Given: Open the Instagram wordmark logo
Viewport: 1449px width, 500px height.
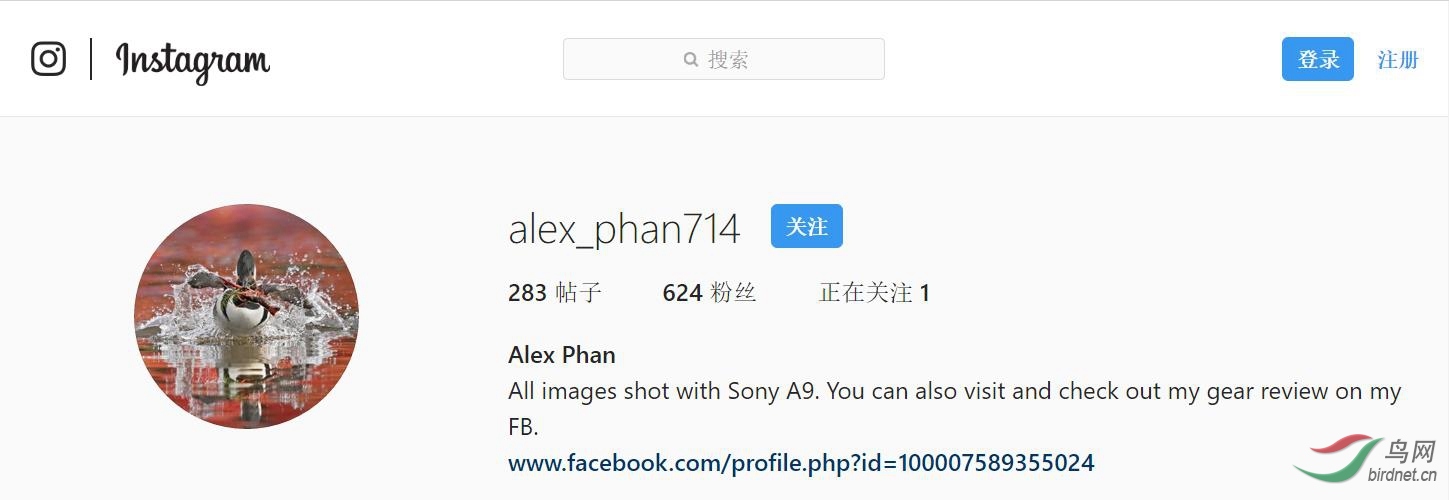Looking at the screenshot, I should click(192, 62).
